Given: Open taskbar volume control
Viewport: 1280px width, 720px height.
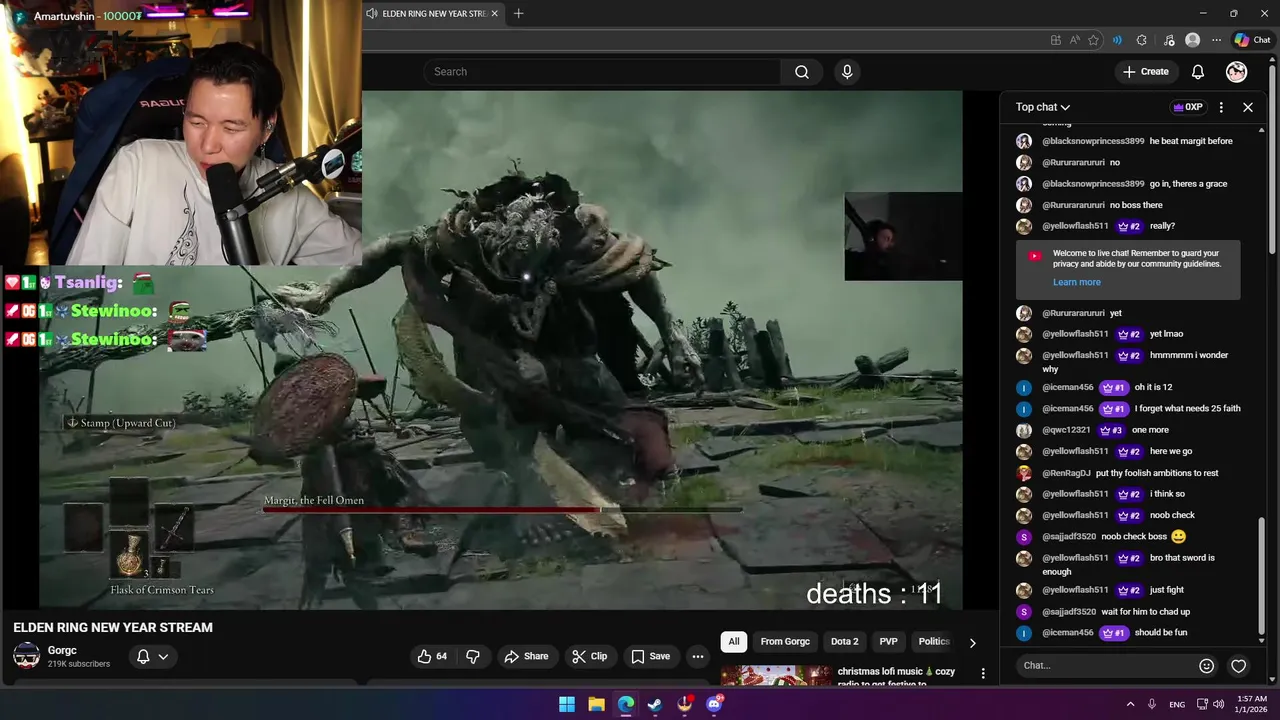Looking at the screenshot, I should pyautogui.click(x=1219, y=704).
